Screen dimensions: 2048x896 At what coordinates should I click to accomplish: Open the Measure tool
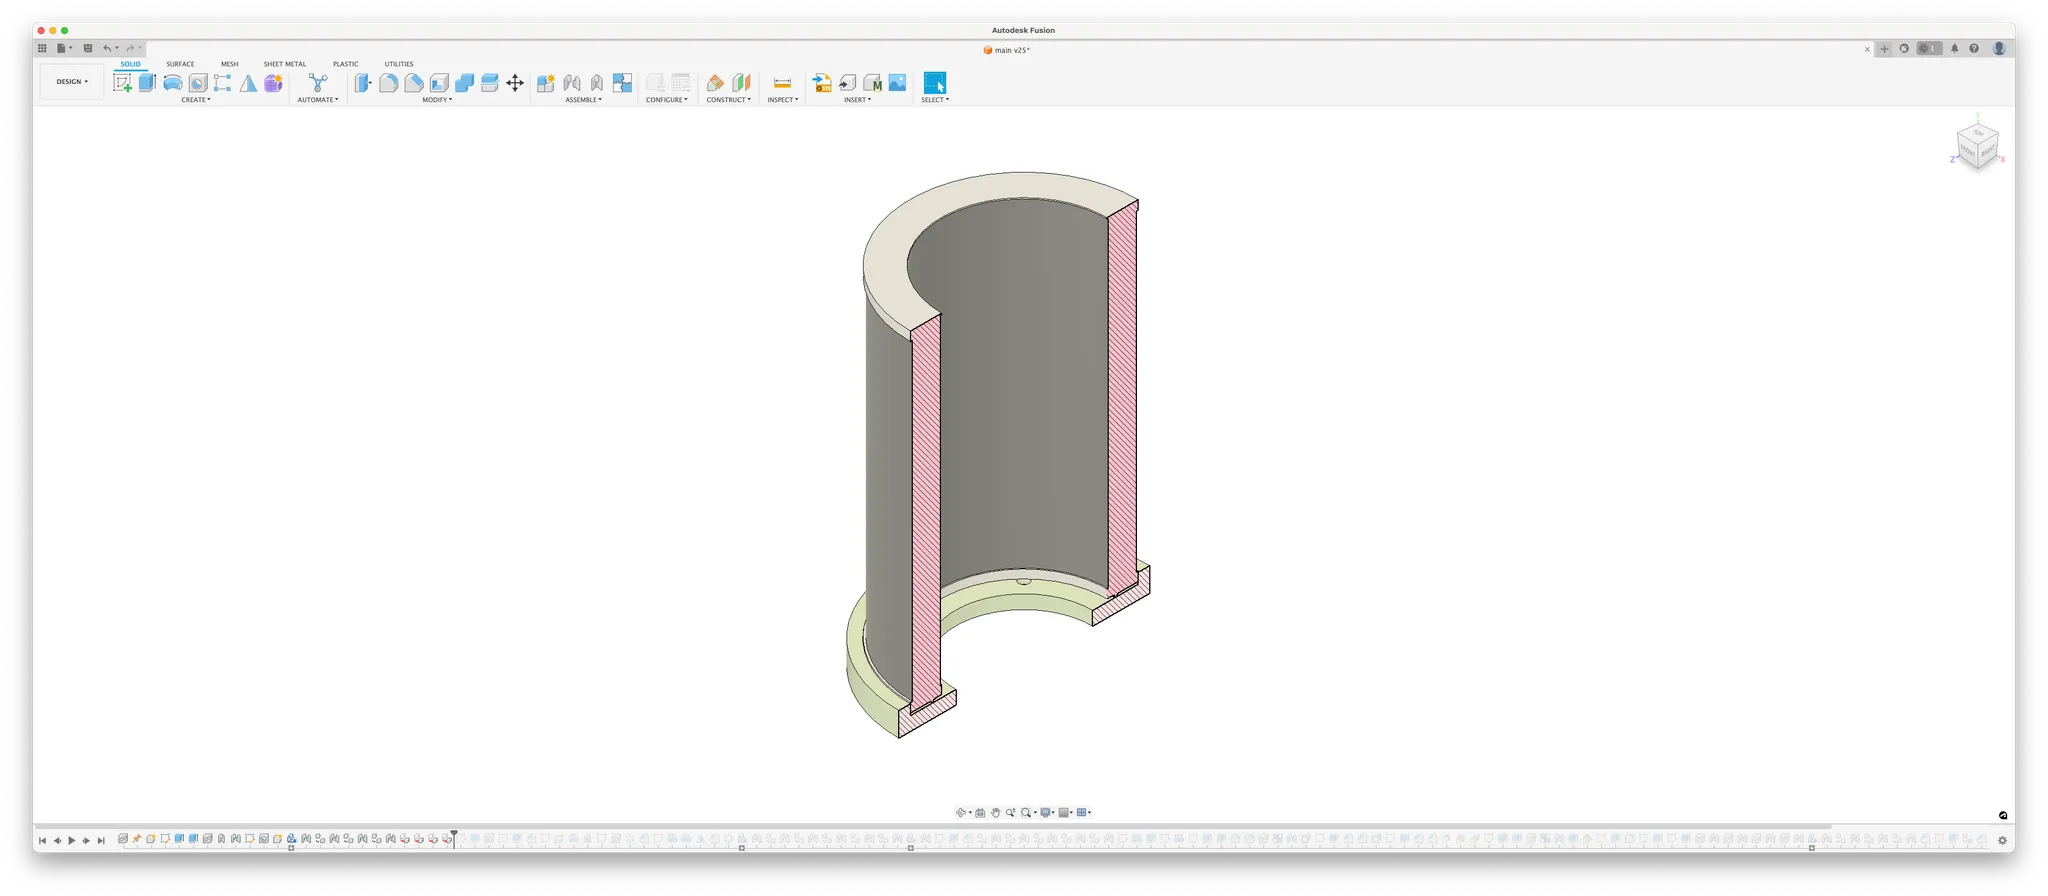tap(782, 83)
